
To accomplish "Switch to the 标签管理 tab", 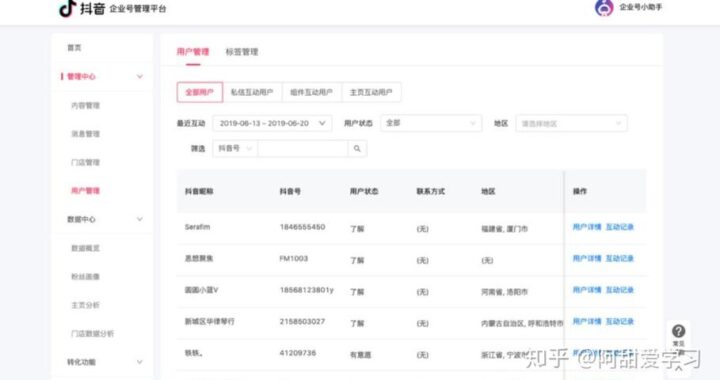I will (242, 52).
